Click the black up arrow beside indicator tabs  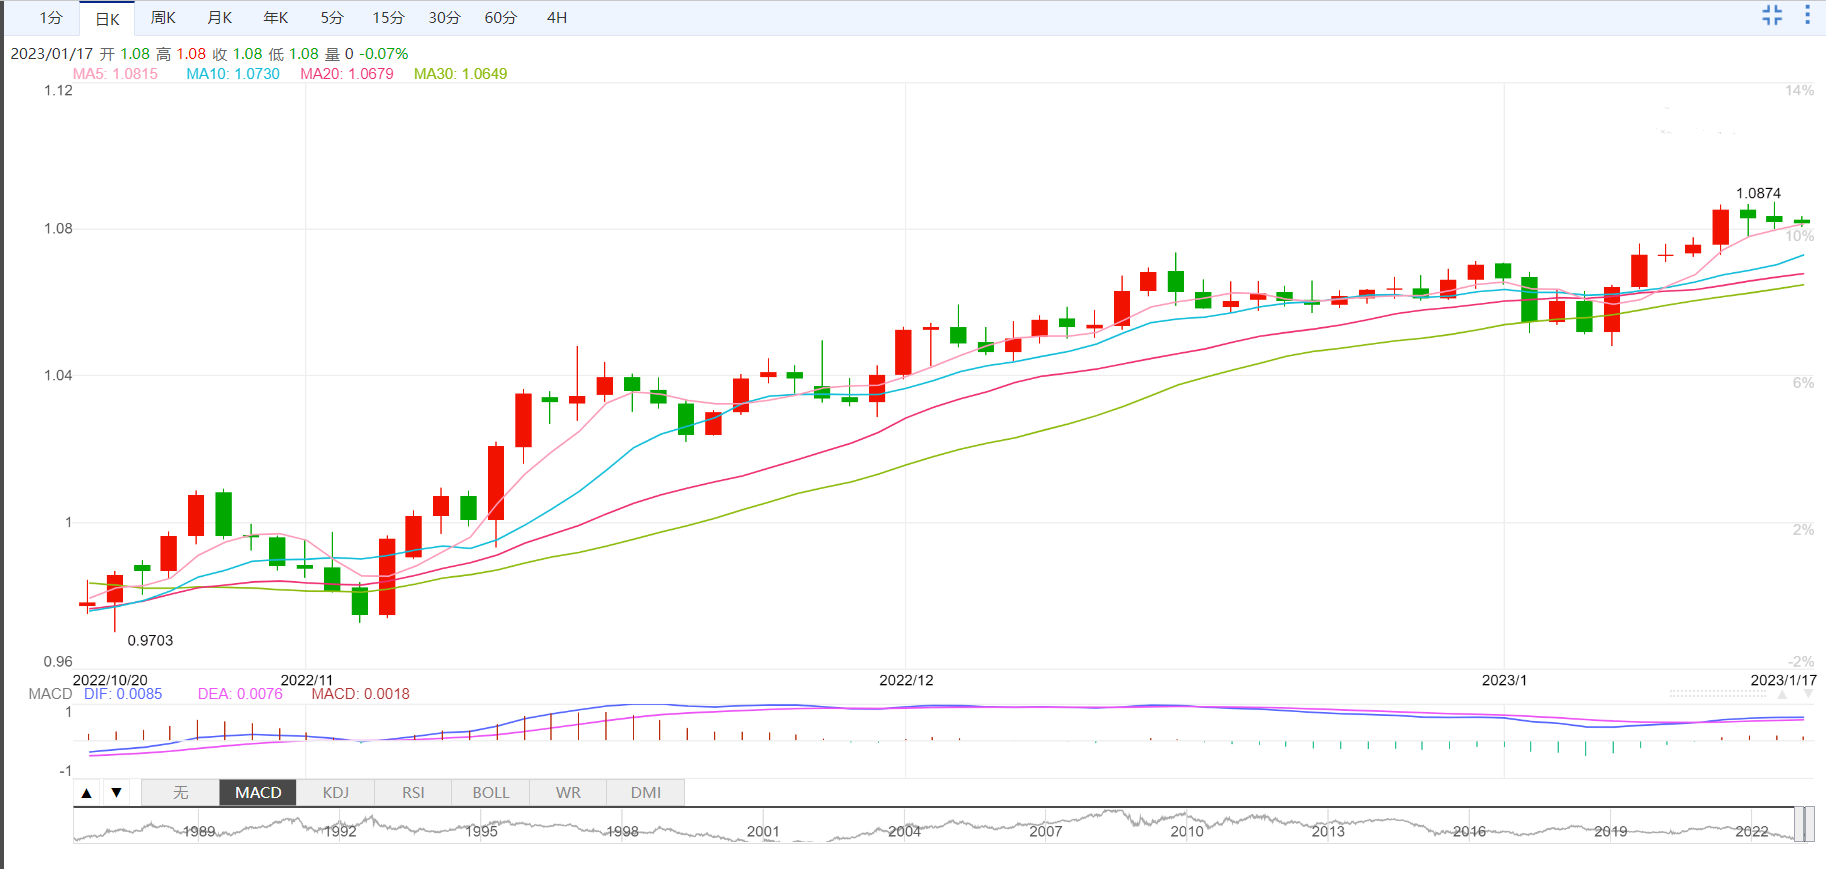click(87, 793)
